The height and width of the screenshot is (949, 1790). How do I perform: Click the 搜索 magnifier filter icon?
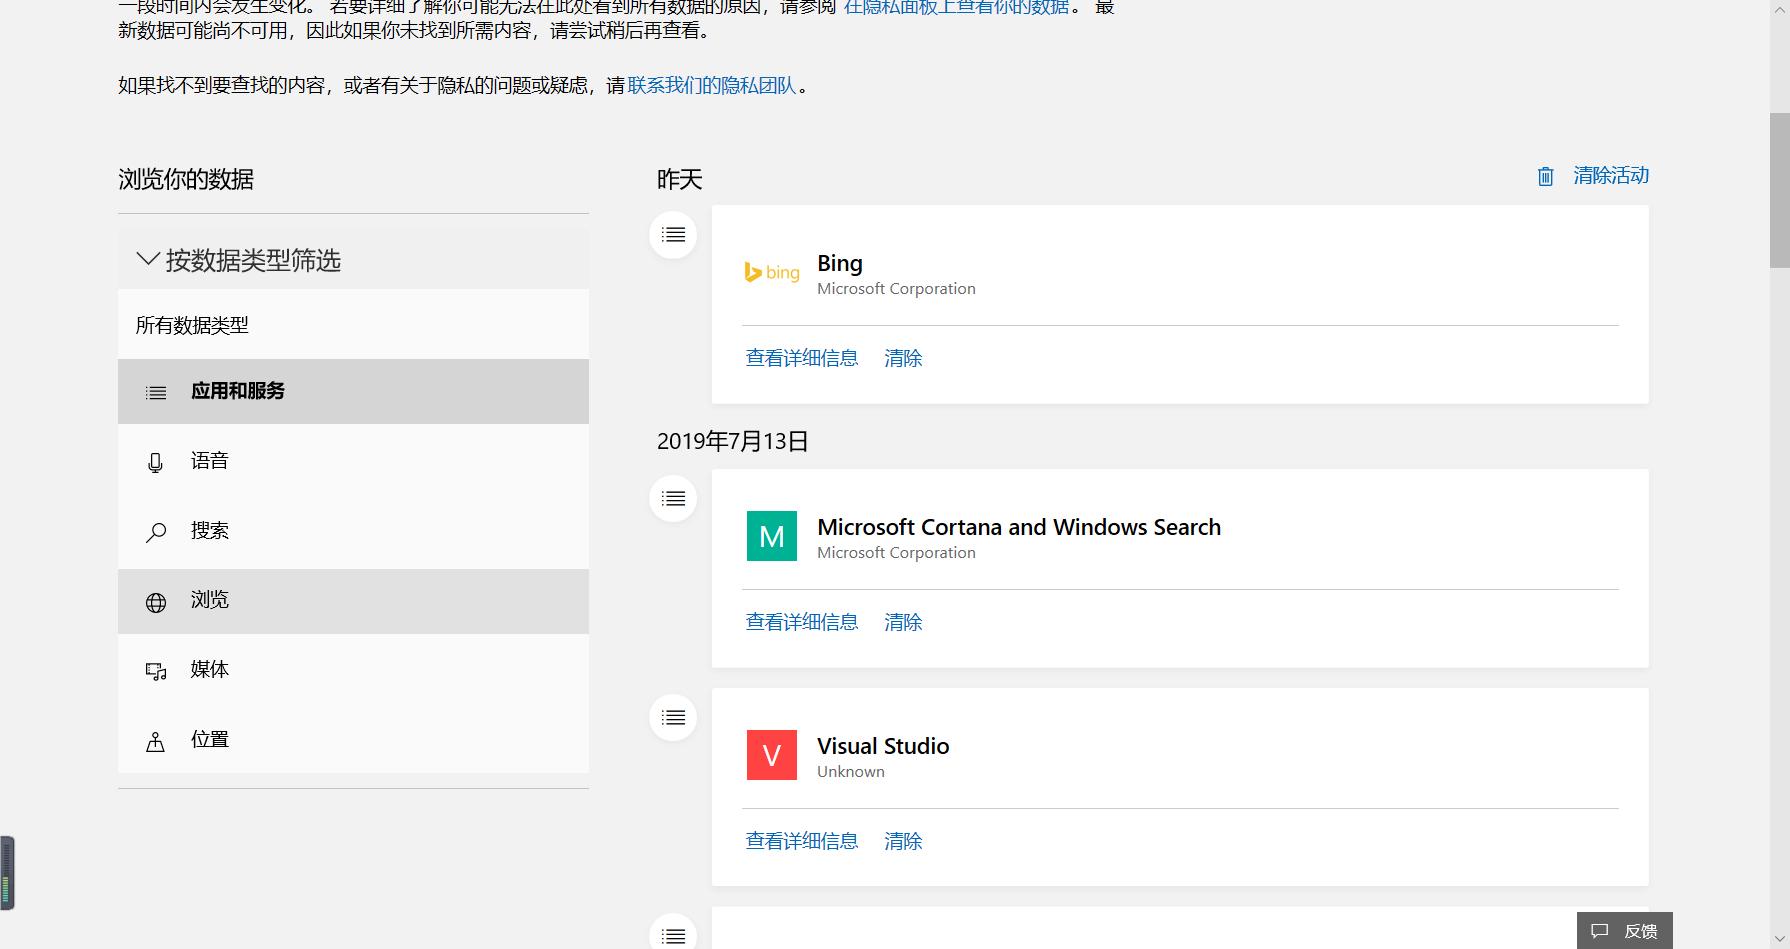pos(156,531)
